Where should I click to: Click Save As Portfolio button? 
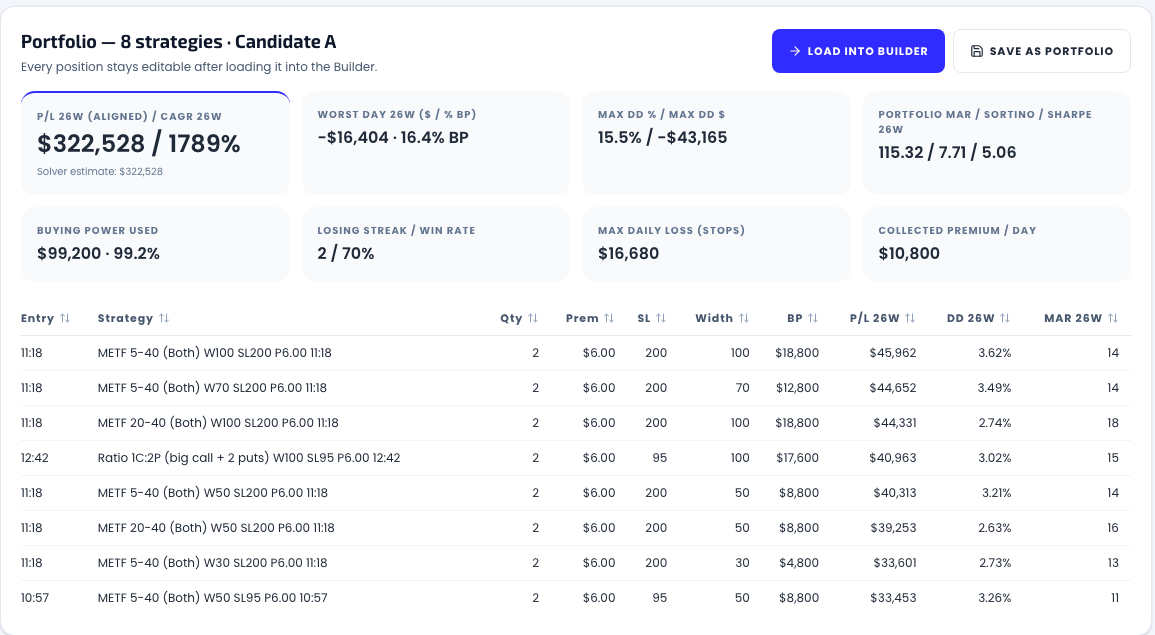1042,51
